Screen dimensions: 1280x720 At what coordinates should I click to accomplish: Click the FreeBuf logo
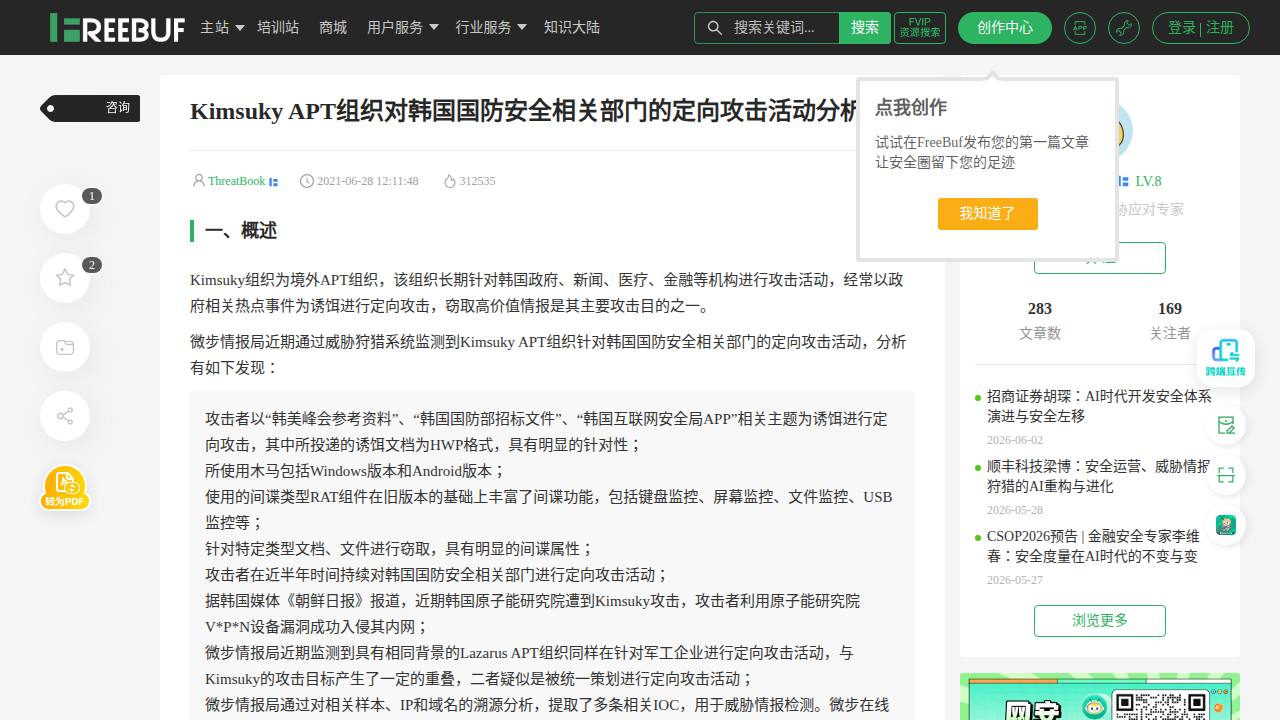pos(117,28)
